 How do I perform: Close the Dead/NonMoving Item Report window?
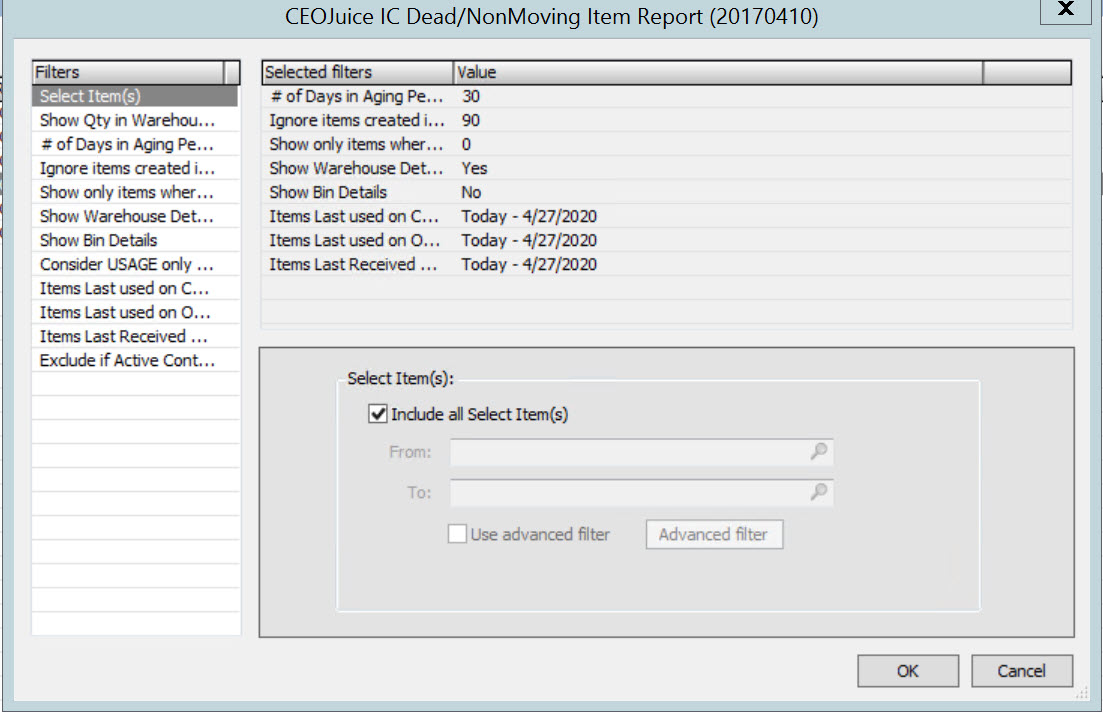point(1066,9)
